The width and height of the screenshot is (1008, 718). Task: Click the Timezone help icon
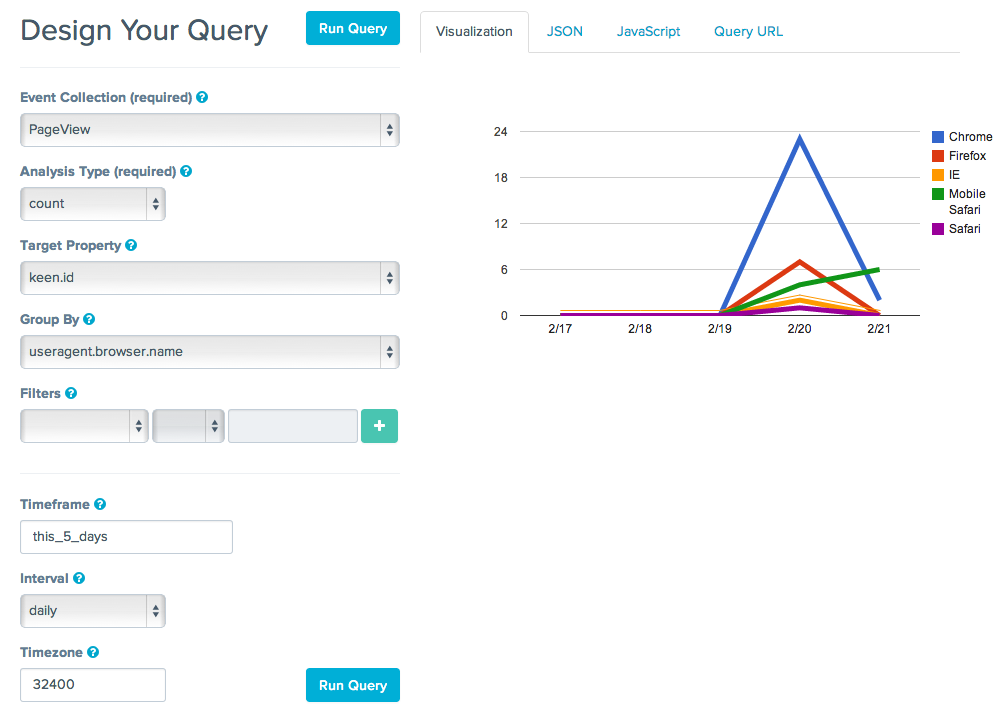pos(93,653)
